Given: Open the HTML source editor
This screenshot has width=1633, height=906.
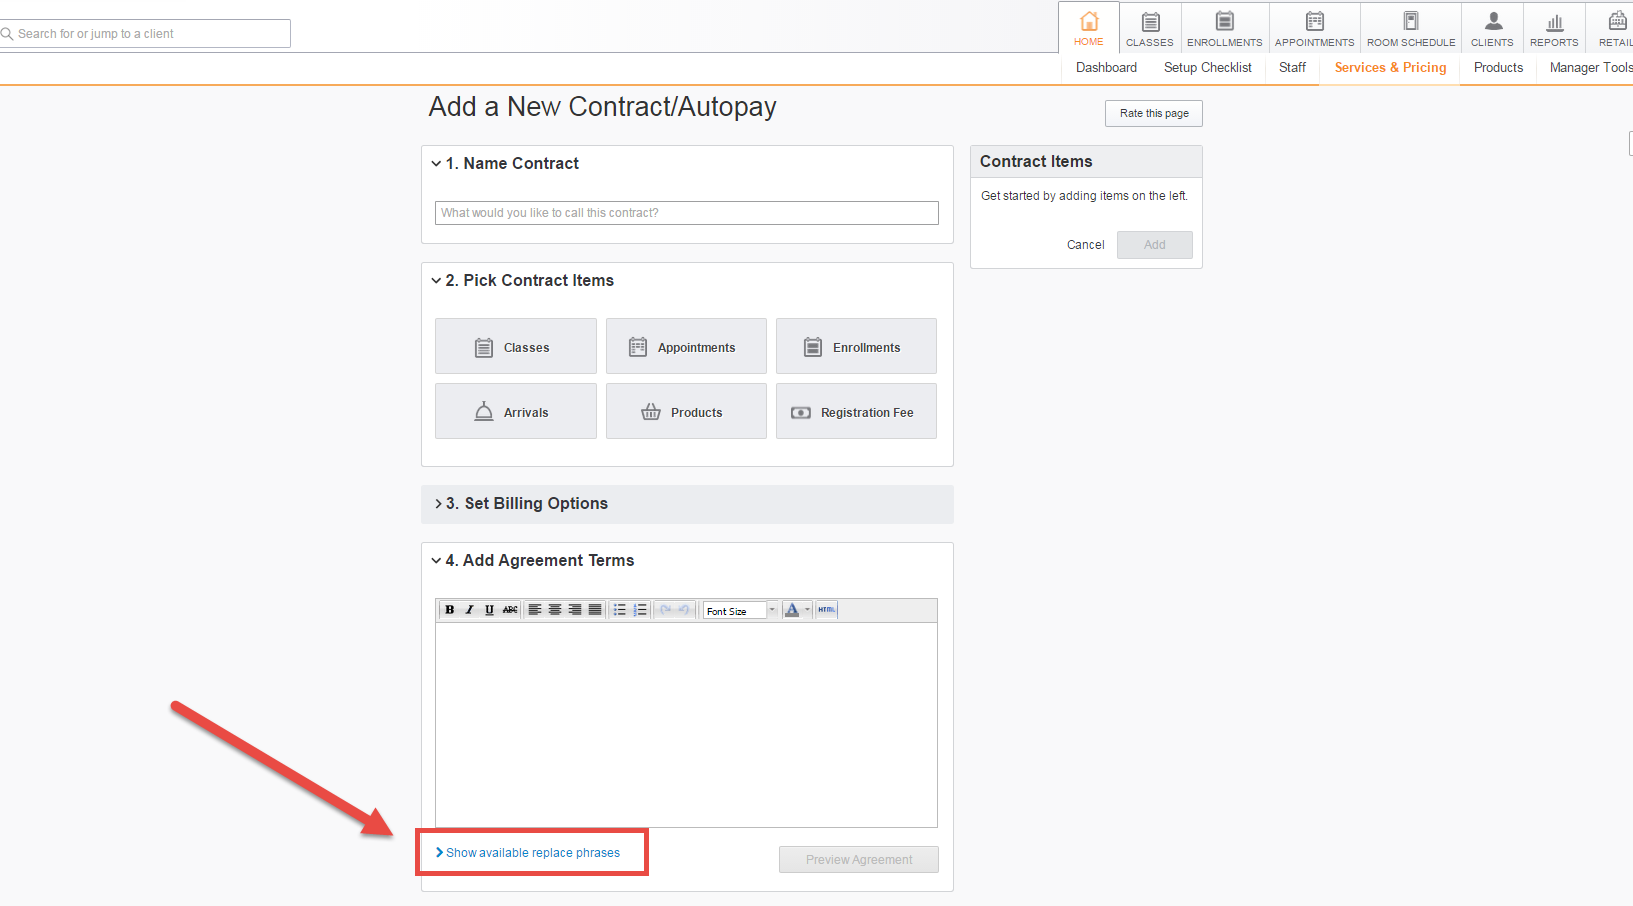Looking at the screenshot, I should tap(827, 610).
